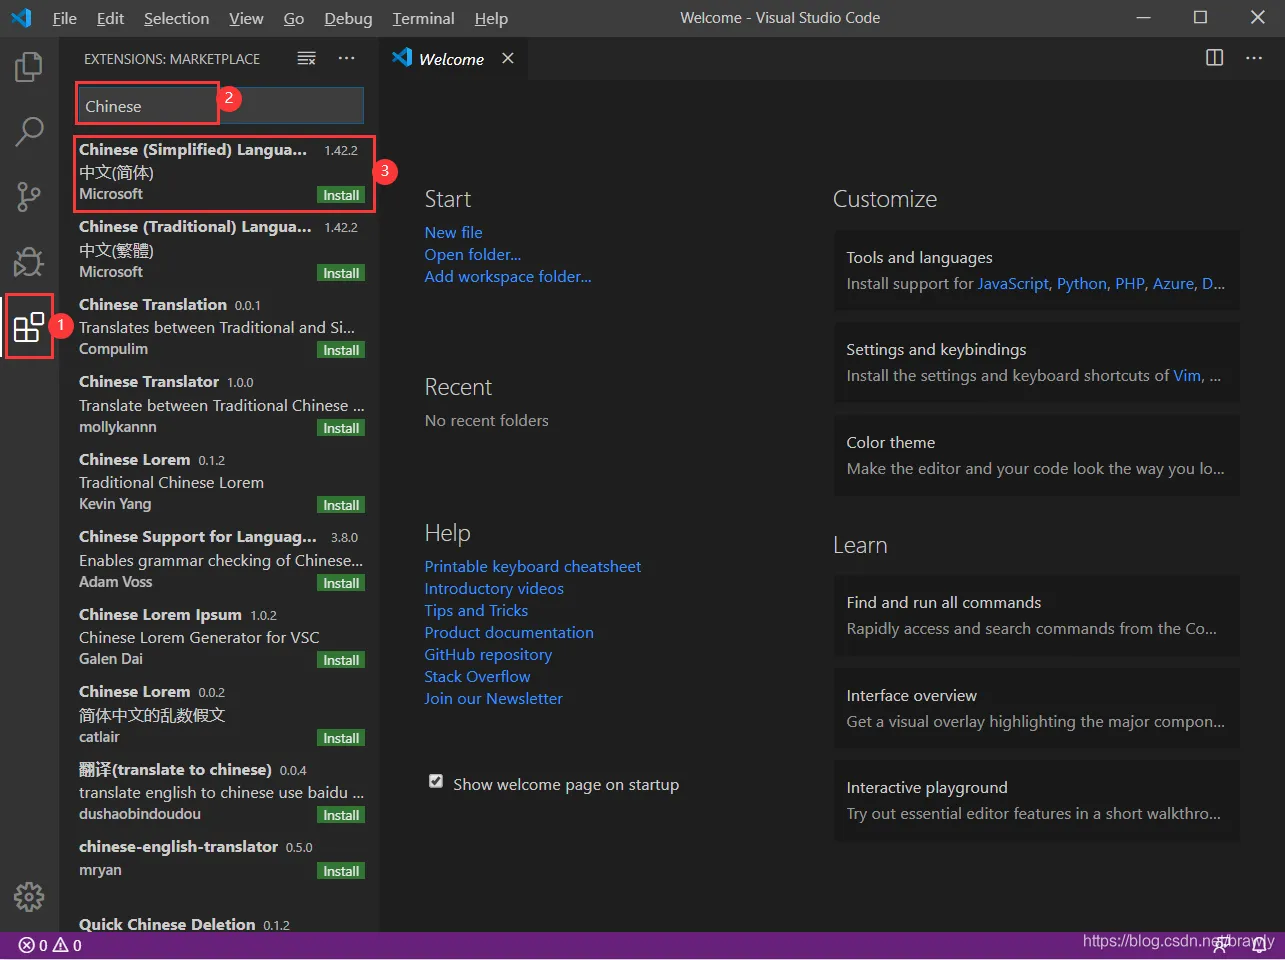
Task: Click Add workspace folder... link
Action: (507, 276)
